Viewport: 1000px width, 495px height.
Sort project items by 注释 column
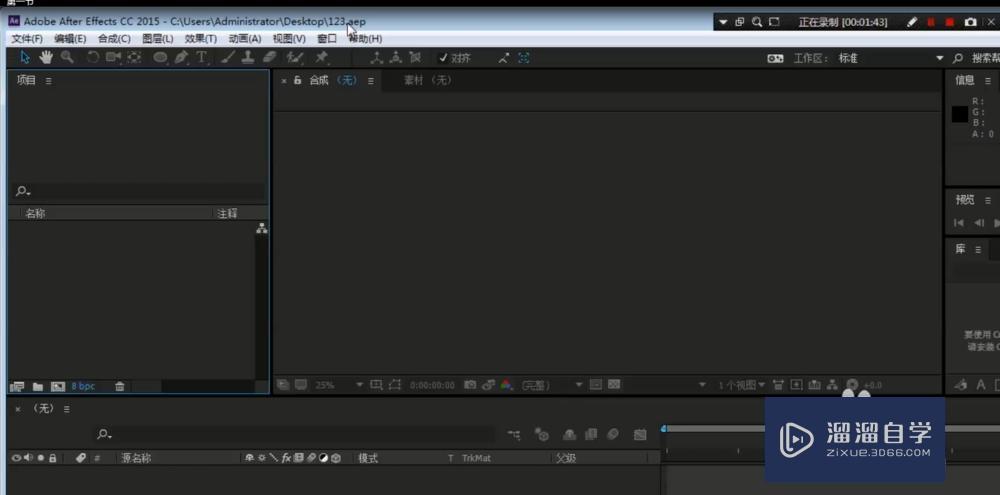pyautogui.click(x=227, y=214)
